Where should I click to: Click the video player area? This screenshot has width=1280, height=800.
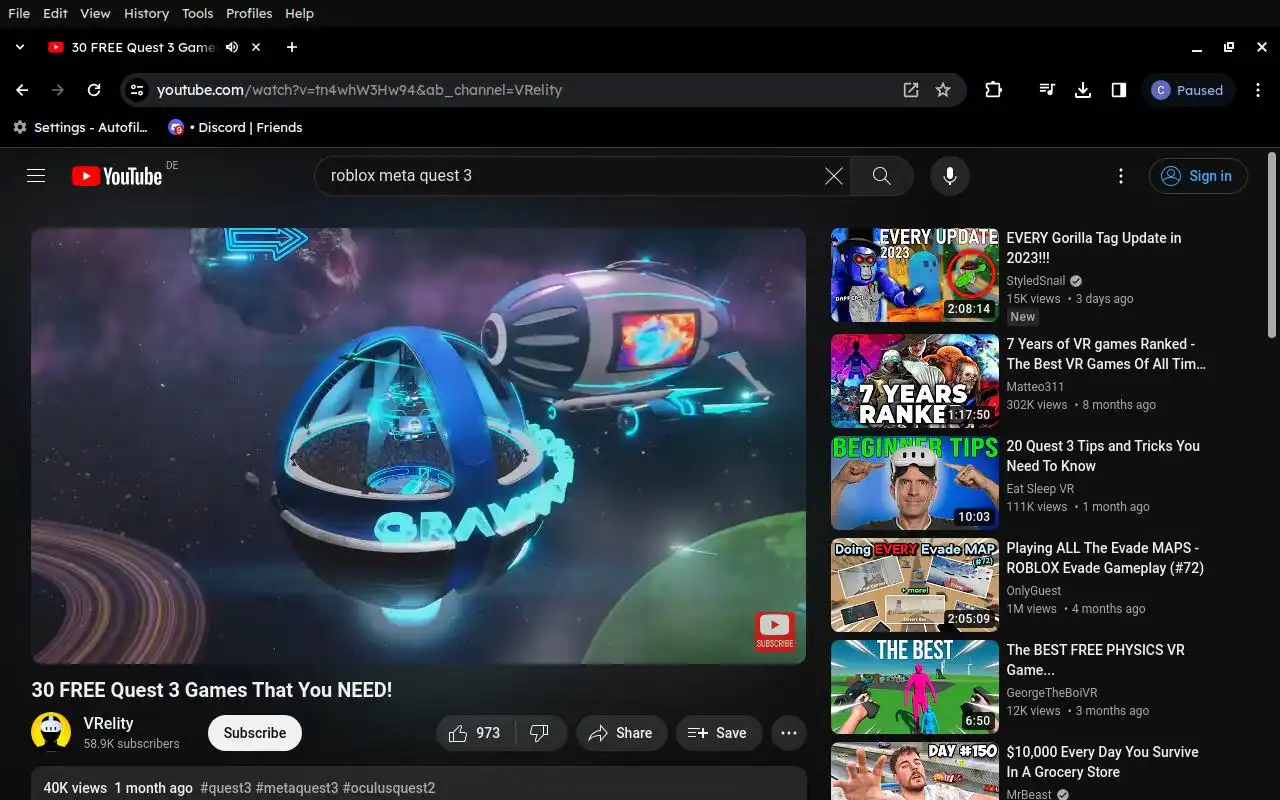tap(418, 446)
